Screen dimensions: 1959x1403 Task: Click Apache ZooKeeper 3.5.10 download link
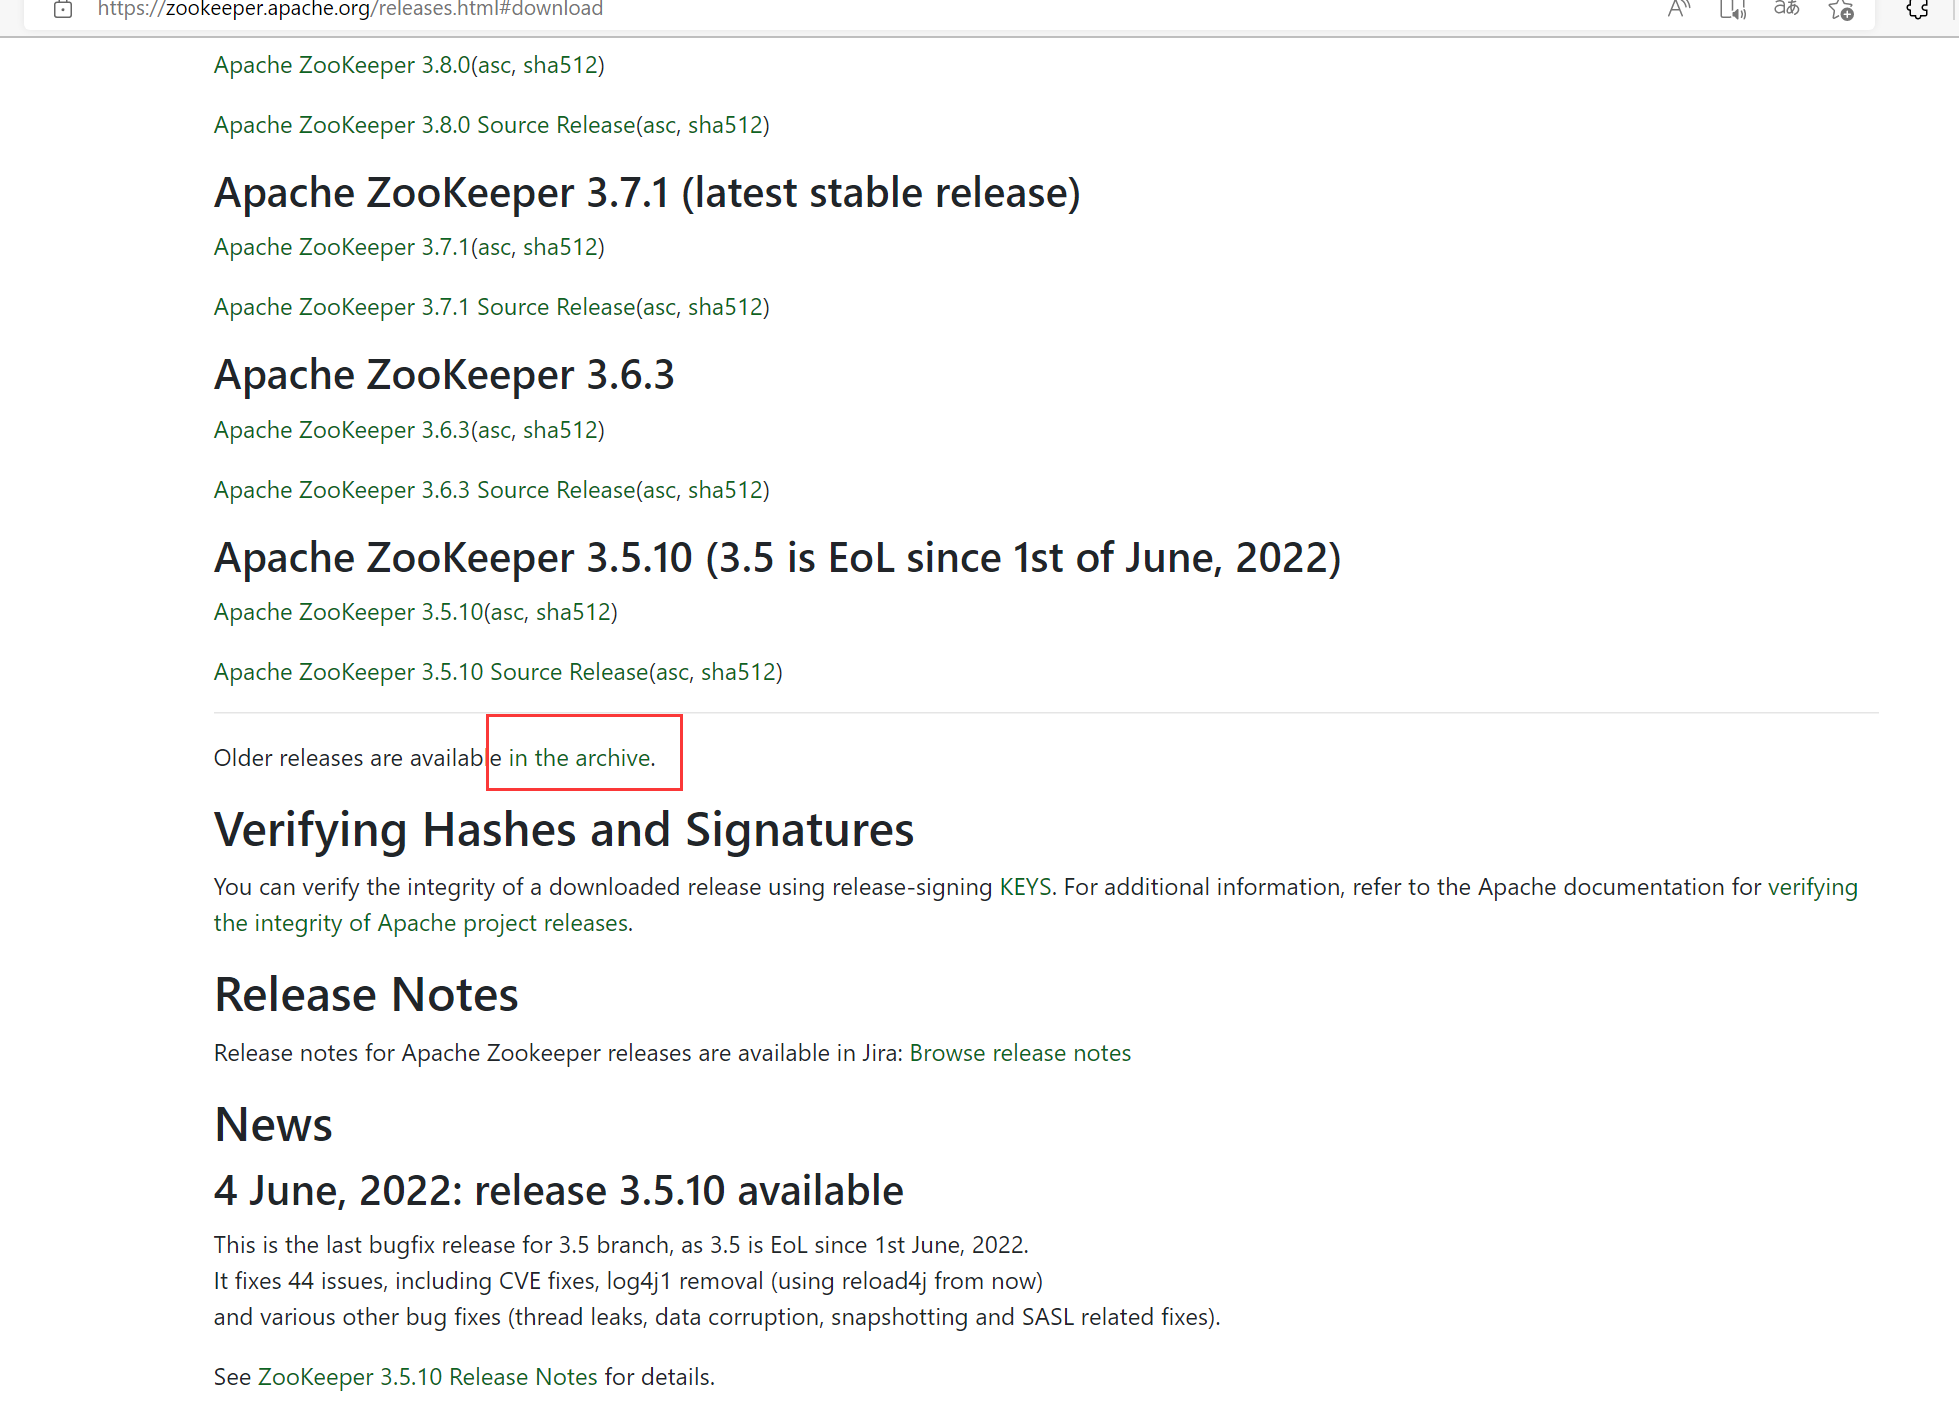(348, 612)
